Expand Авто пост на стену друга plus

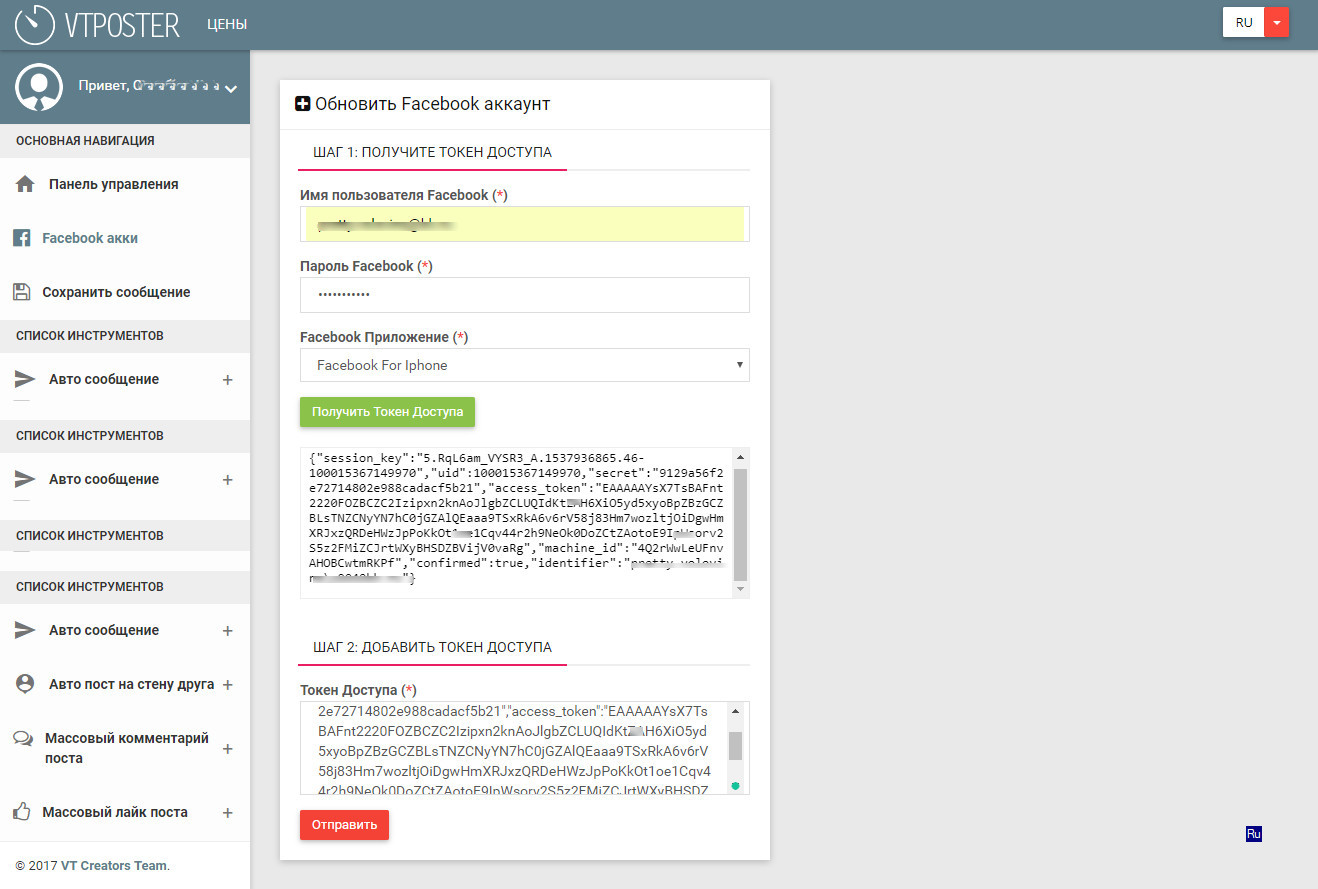point(227,685)
